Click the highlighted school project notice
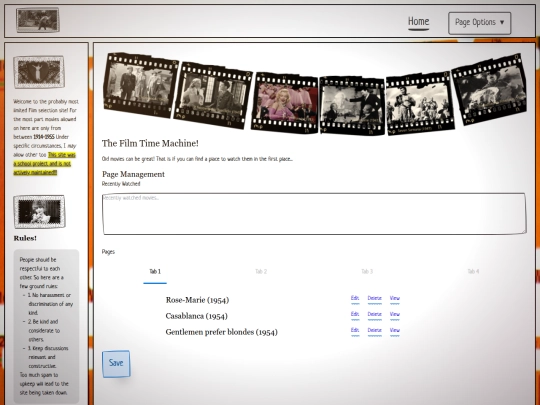The image size is (540, 405). [43, 164]
